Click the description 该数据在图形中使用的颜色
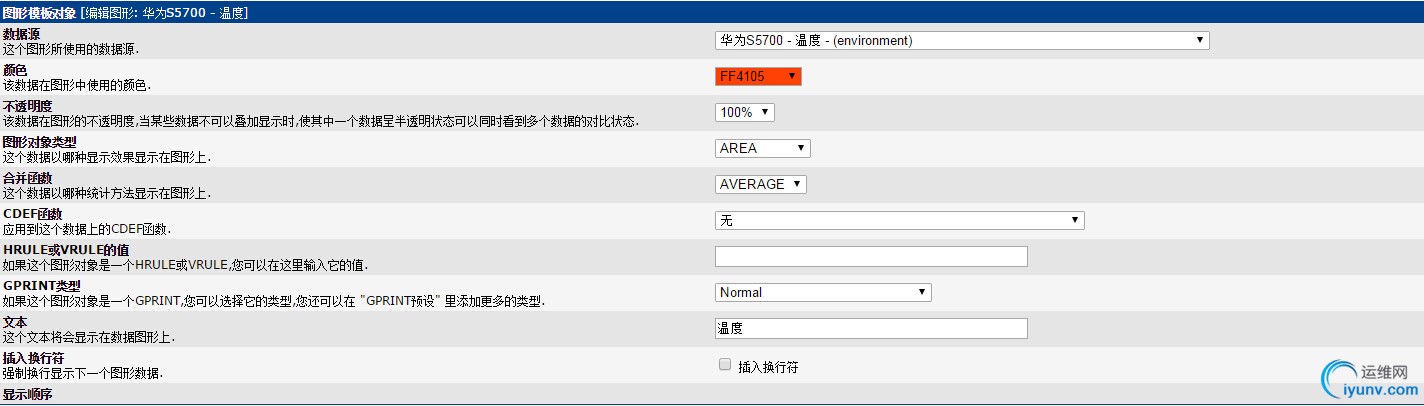Image resolution: width=1424 pixels, height=406 pixels. click(x=78, y=86)
